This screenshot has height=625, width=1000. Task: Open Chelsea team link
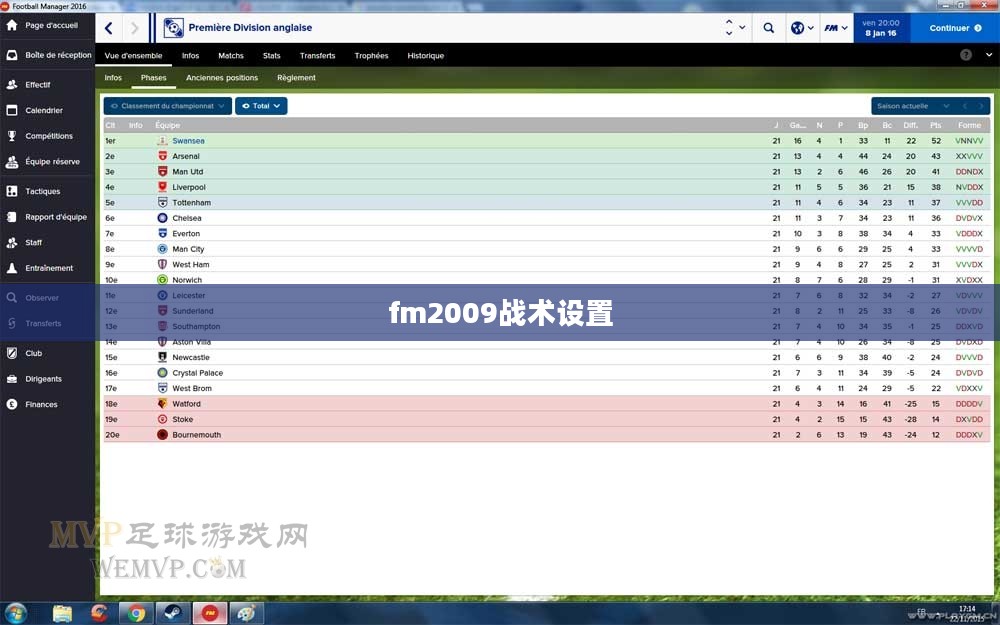point(186,218)
